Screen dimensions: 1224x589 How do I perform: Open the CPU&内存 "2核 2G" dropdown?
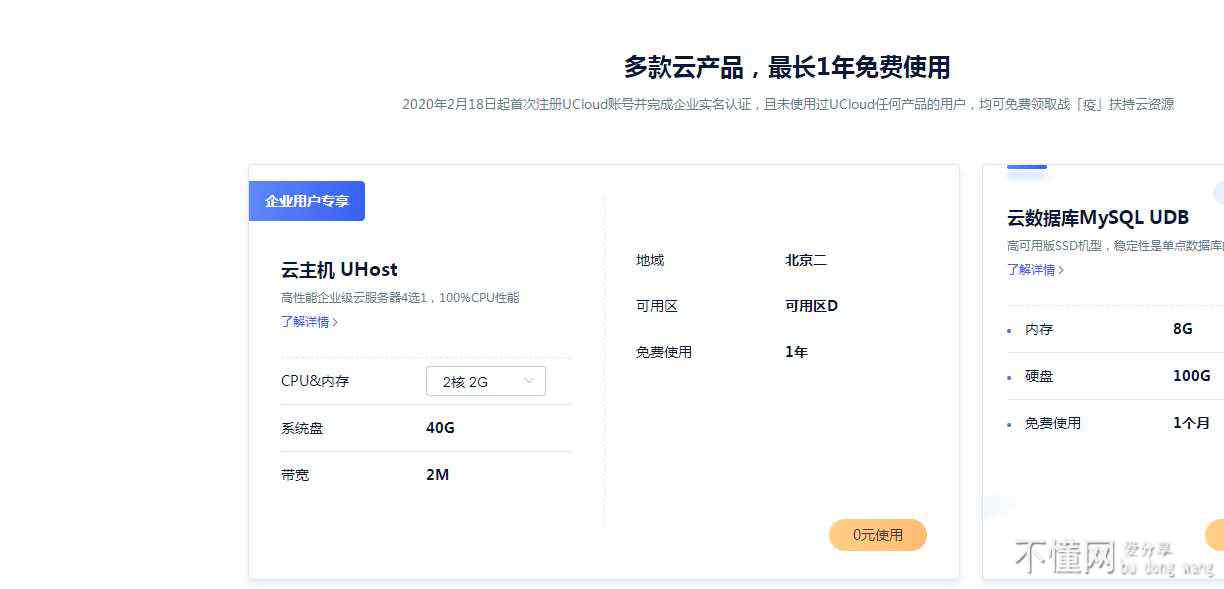pyautogui.click(x=486, y=381)
